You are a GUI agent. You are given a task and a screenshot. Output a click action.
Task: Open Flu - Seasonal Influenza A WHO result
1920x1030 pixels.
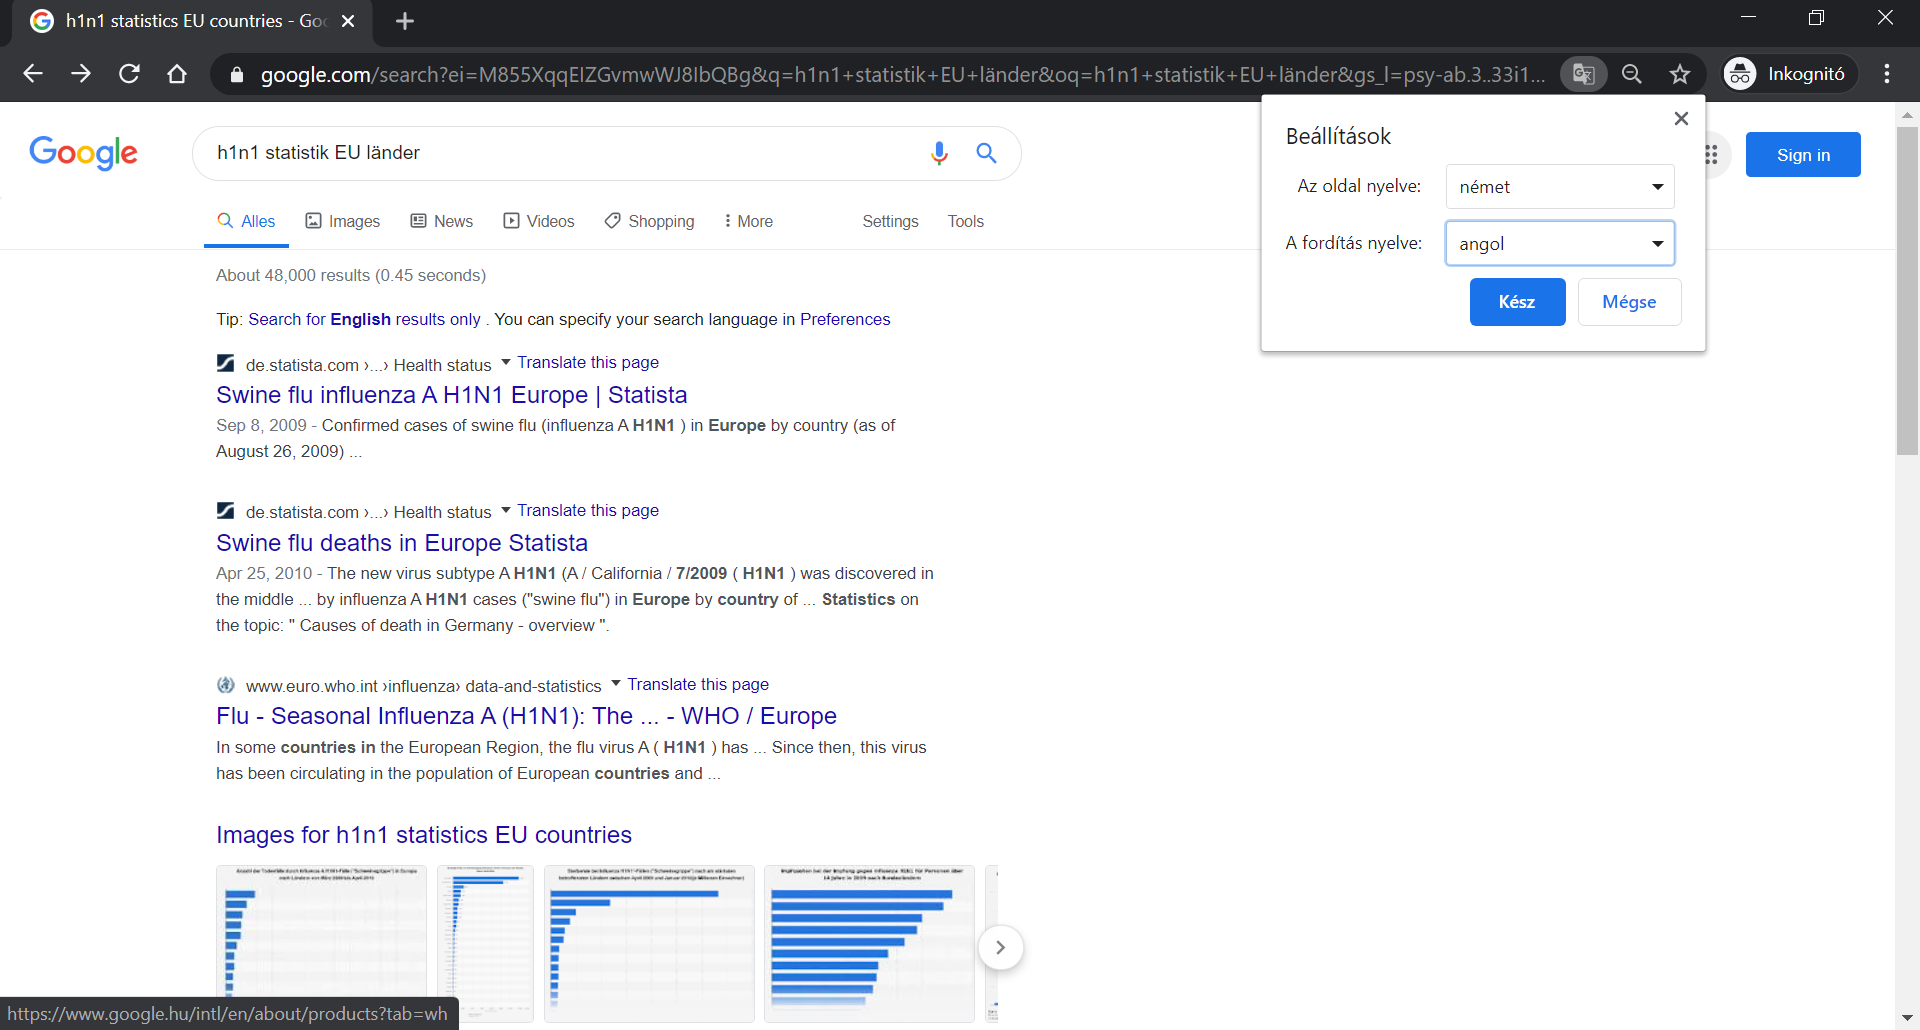pyautogui.click(x=526, y=716)
